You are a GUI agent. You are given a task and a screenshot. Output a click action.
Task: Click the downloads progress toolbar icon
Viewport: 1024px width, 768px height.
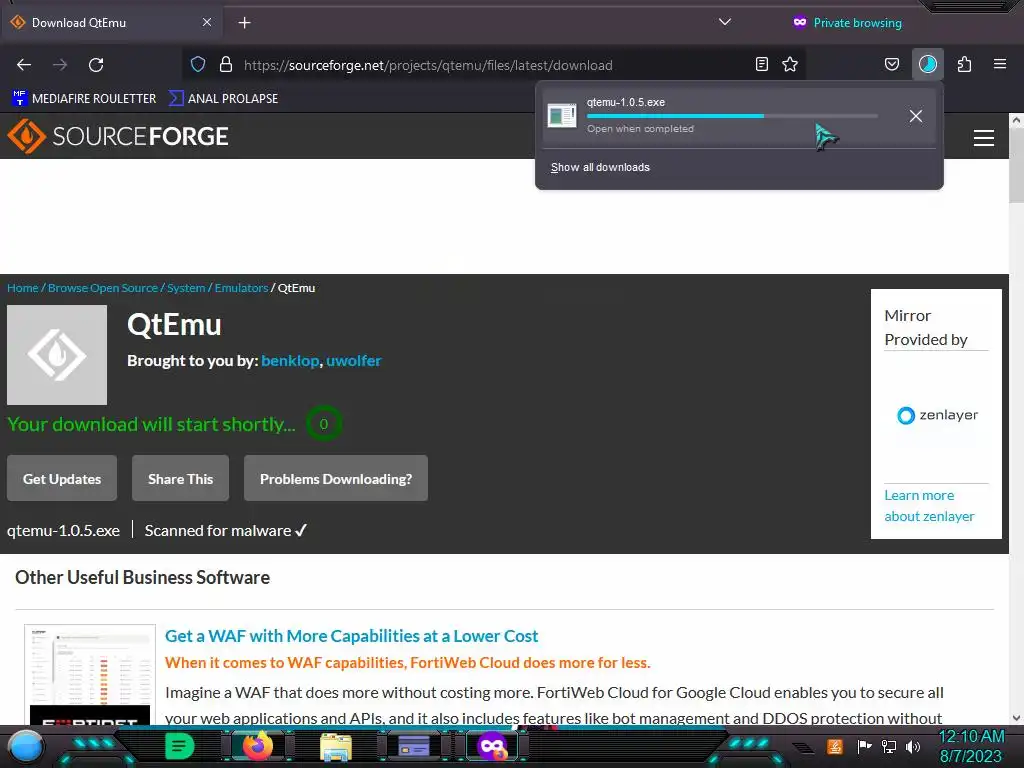point(927,64)
